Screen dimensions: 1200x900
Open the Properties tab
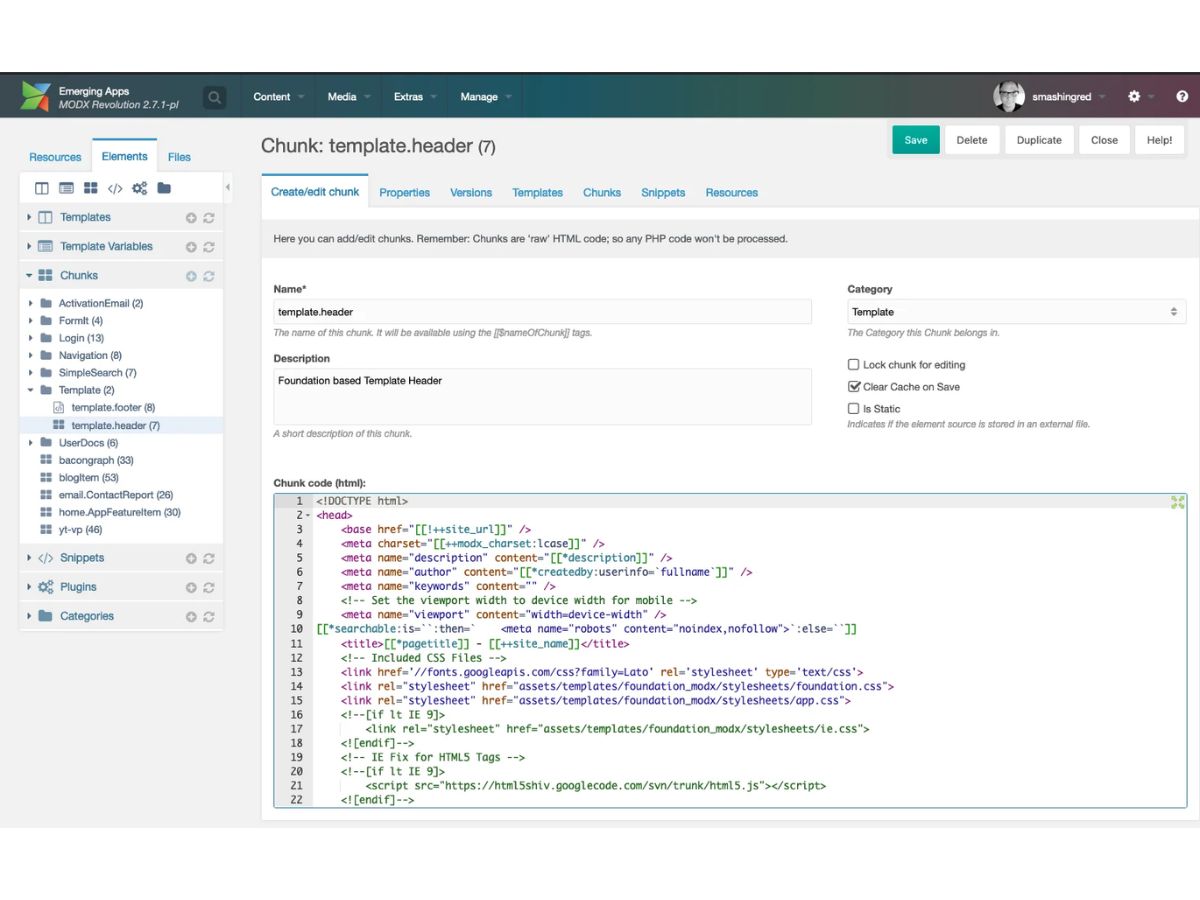pos(404,192)
